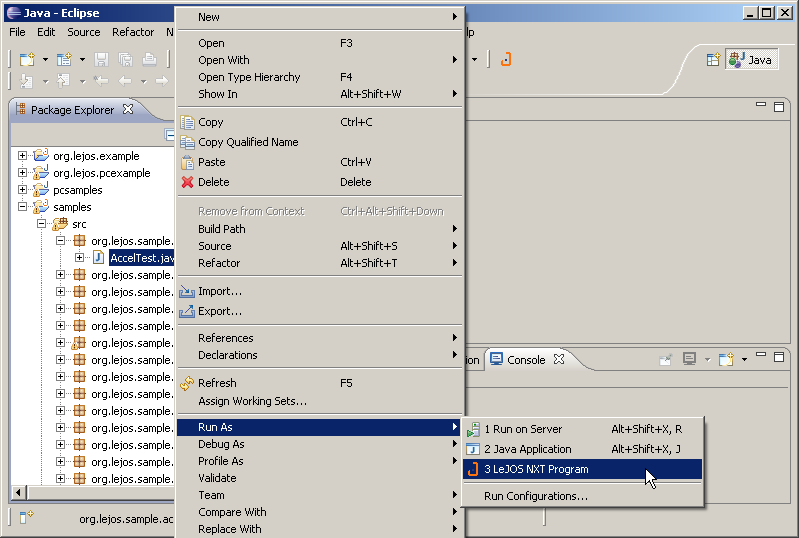
Task: Select the pcsamples project
Action: point(77,190)
